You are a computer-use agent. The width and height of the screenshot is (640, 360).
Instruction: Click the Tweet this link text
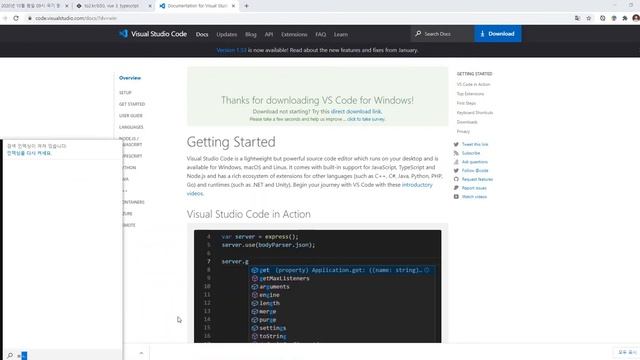point(475,144)
